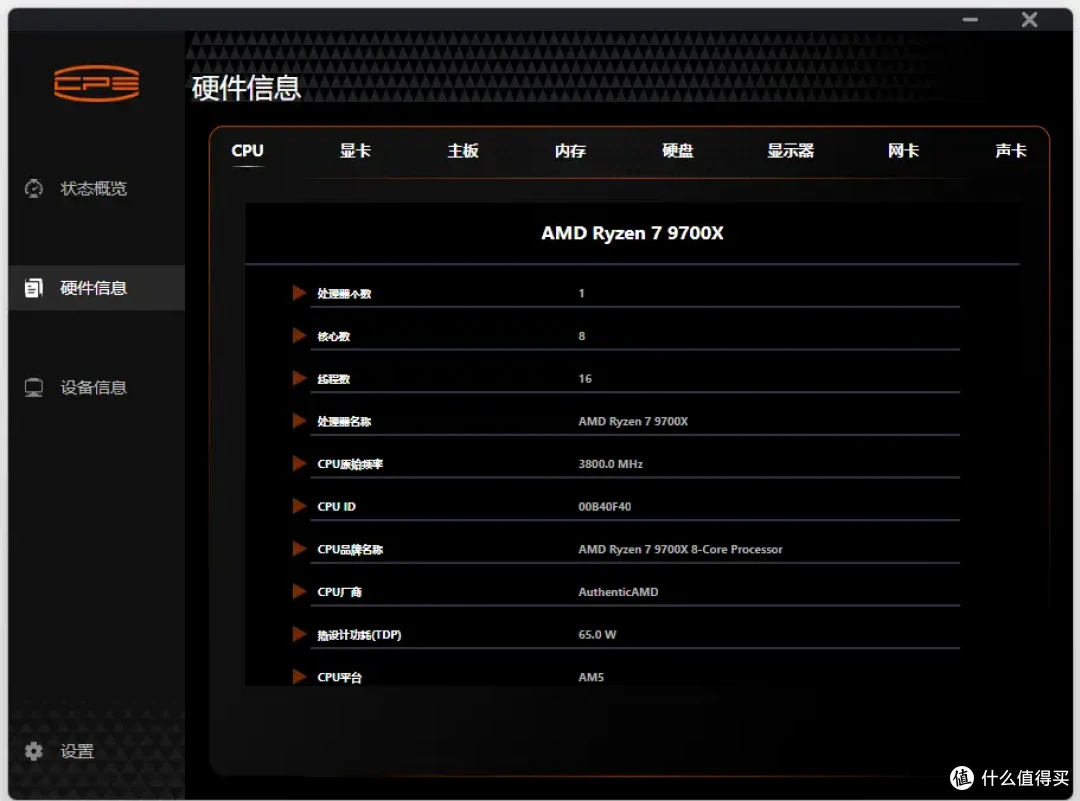Expand the CPU原始频率 row arrow

(x=299, y=464)
